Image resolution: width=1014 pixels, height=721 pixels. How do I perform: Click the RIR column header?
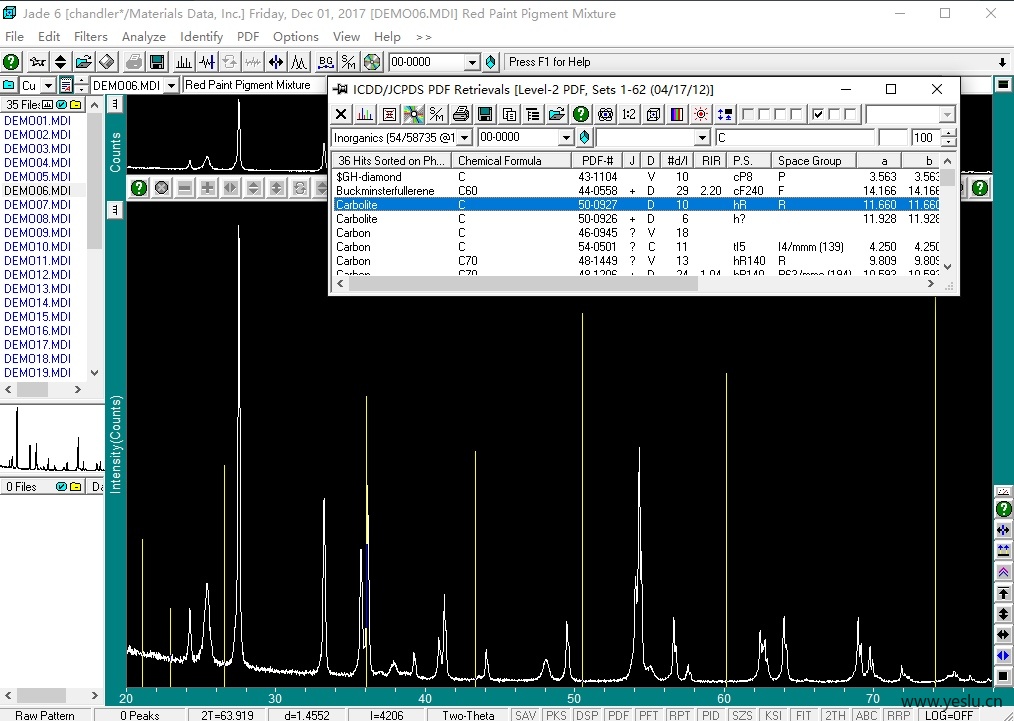pos(711,160)
